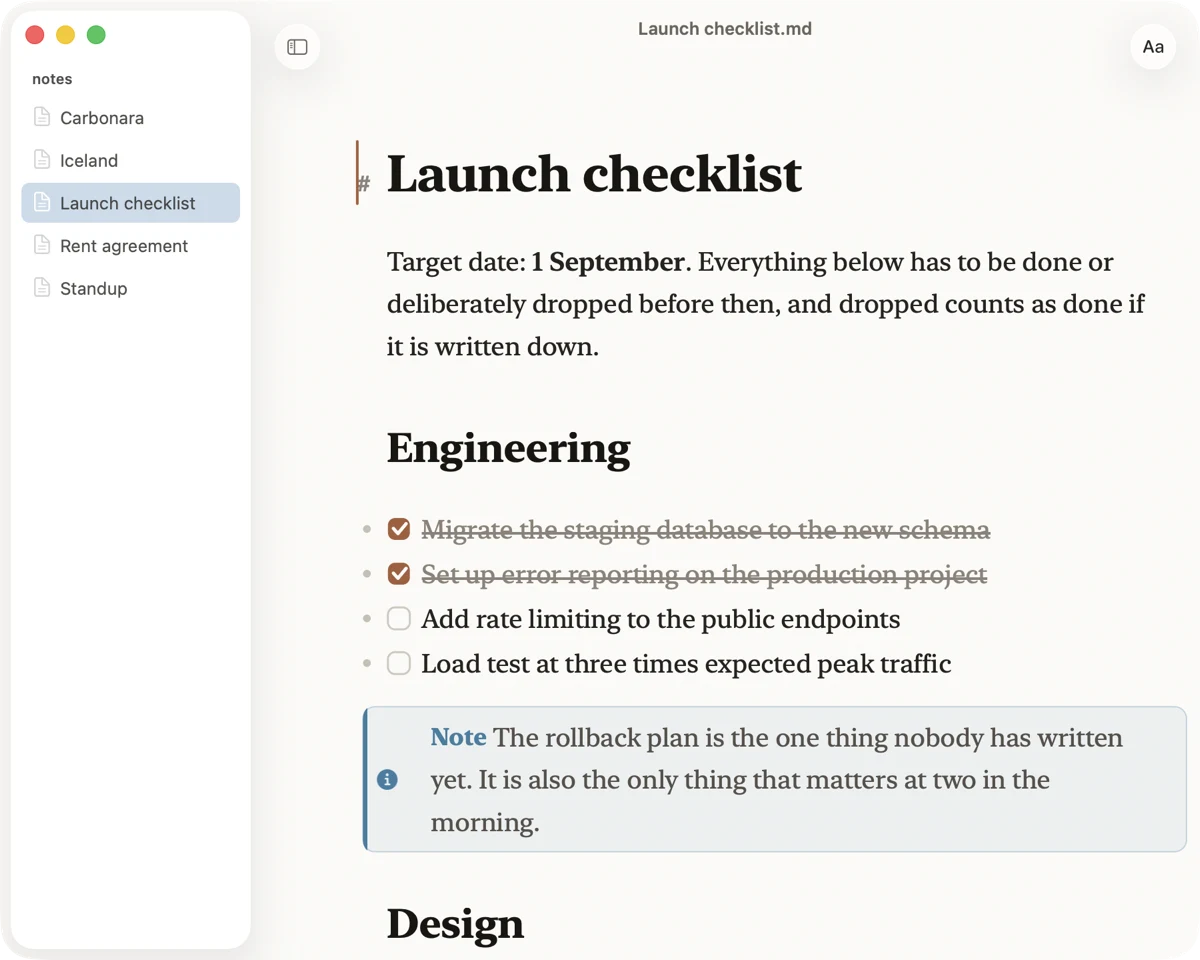Click the Carbonara file icon
This screenshot has height=960, width=1200.
point(42,117)
